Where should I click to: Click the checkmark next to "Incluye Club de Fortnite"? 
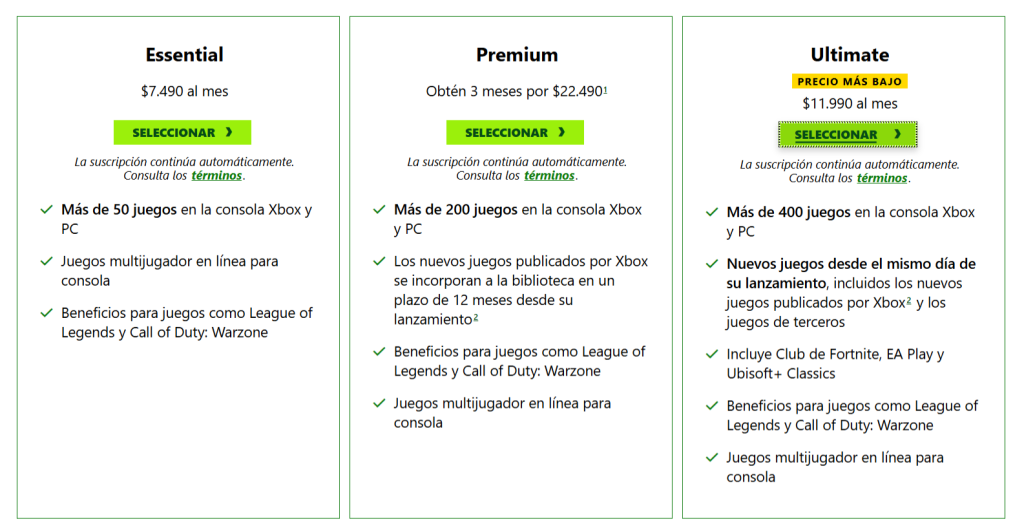tap(711, 354)
